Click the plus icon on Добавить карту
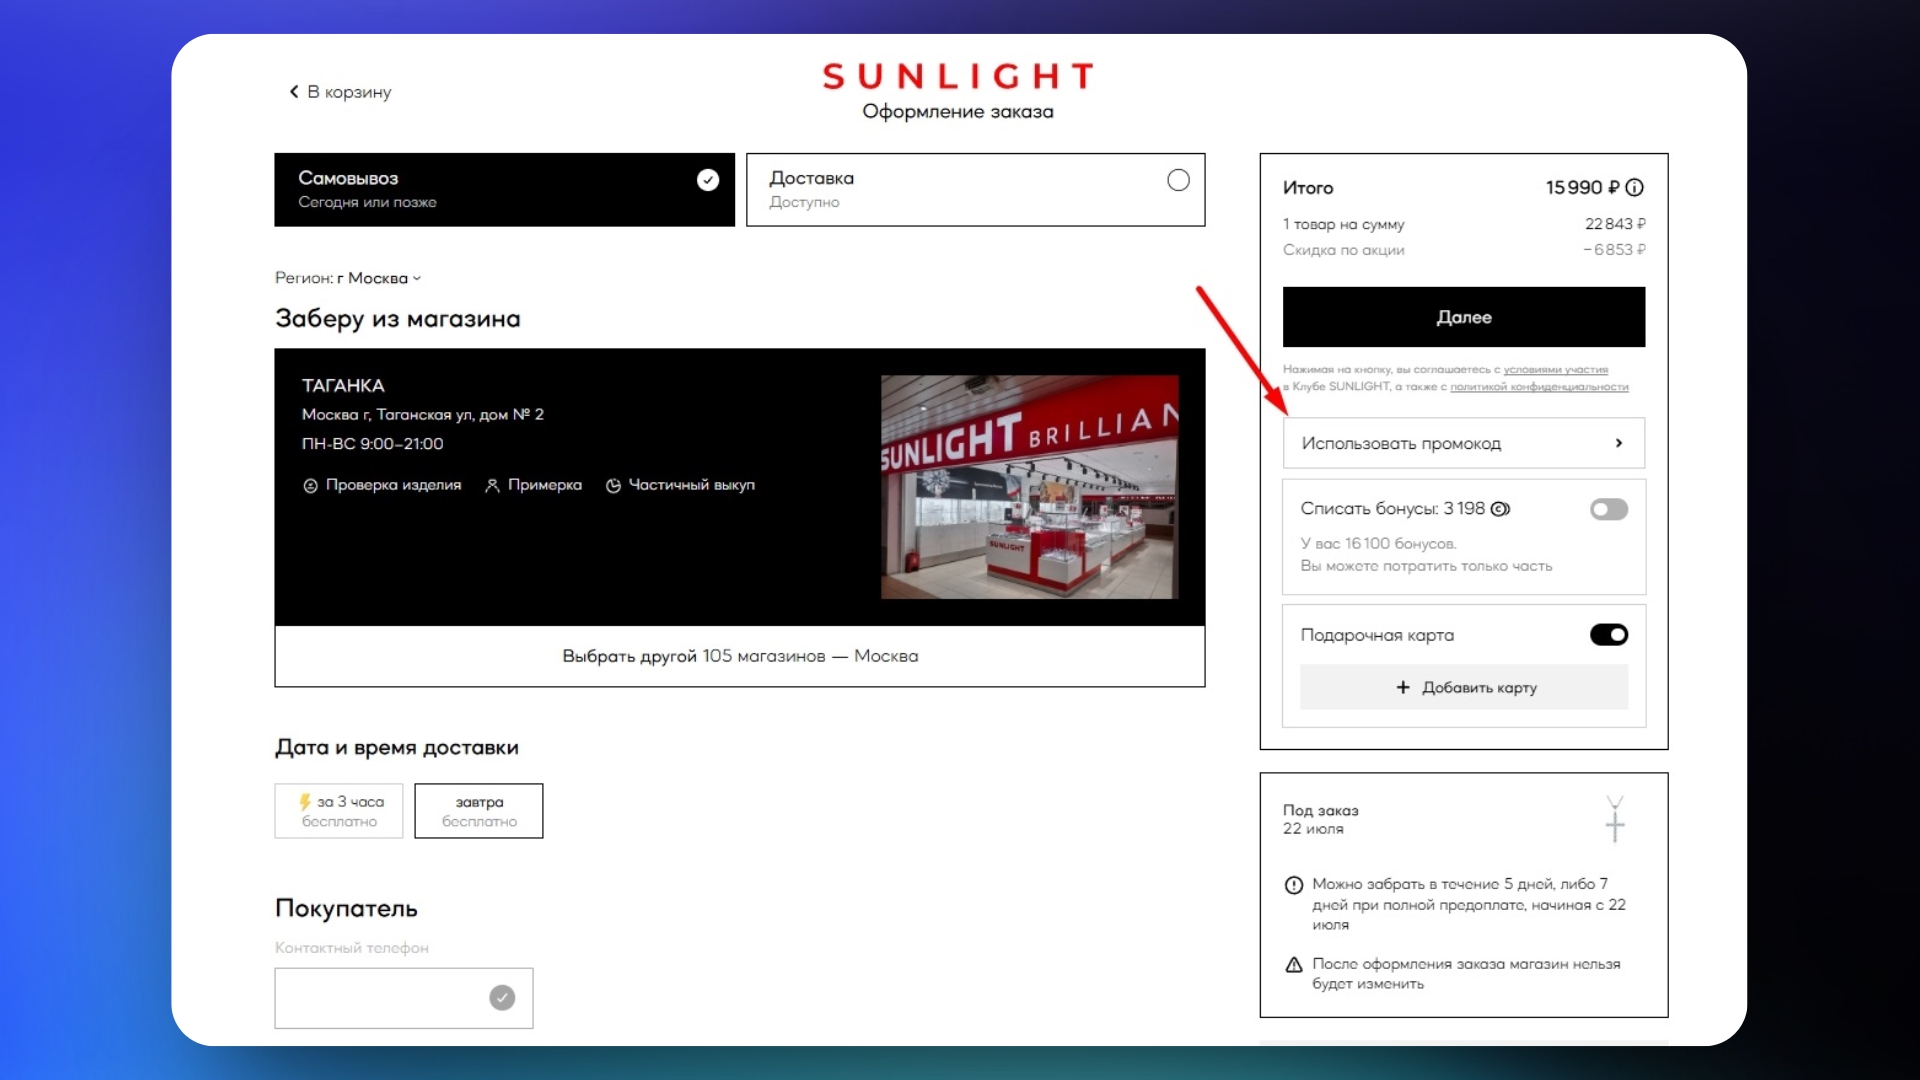 point(1403,688)
